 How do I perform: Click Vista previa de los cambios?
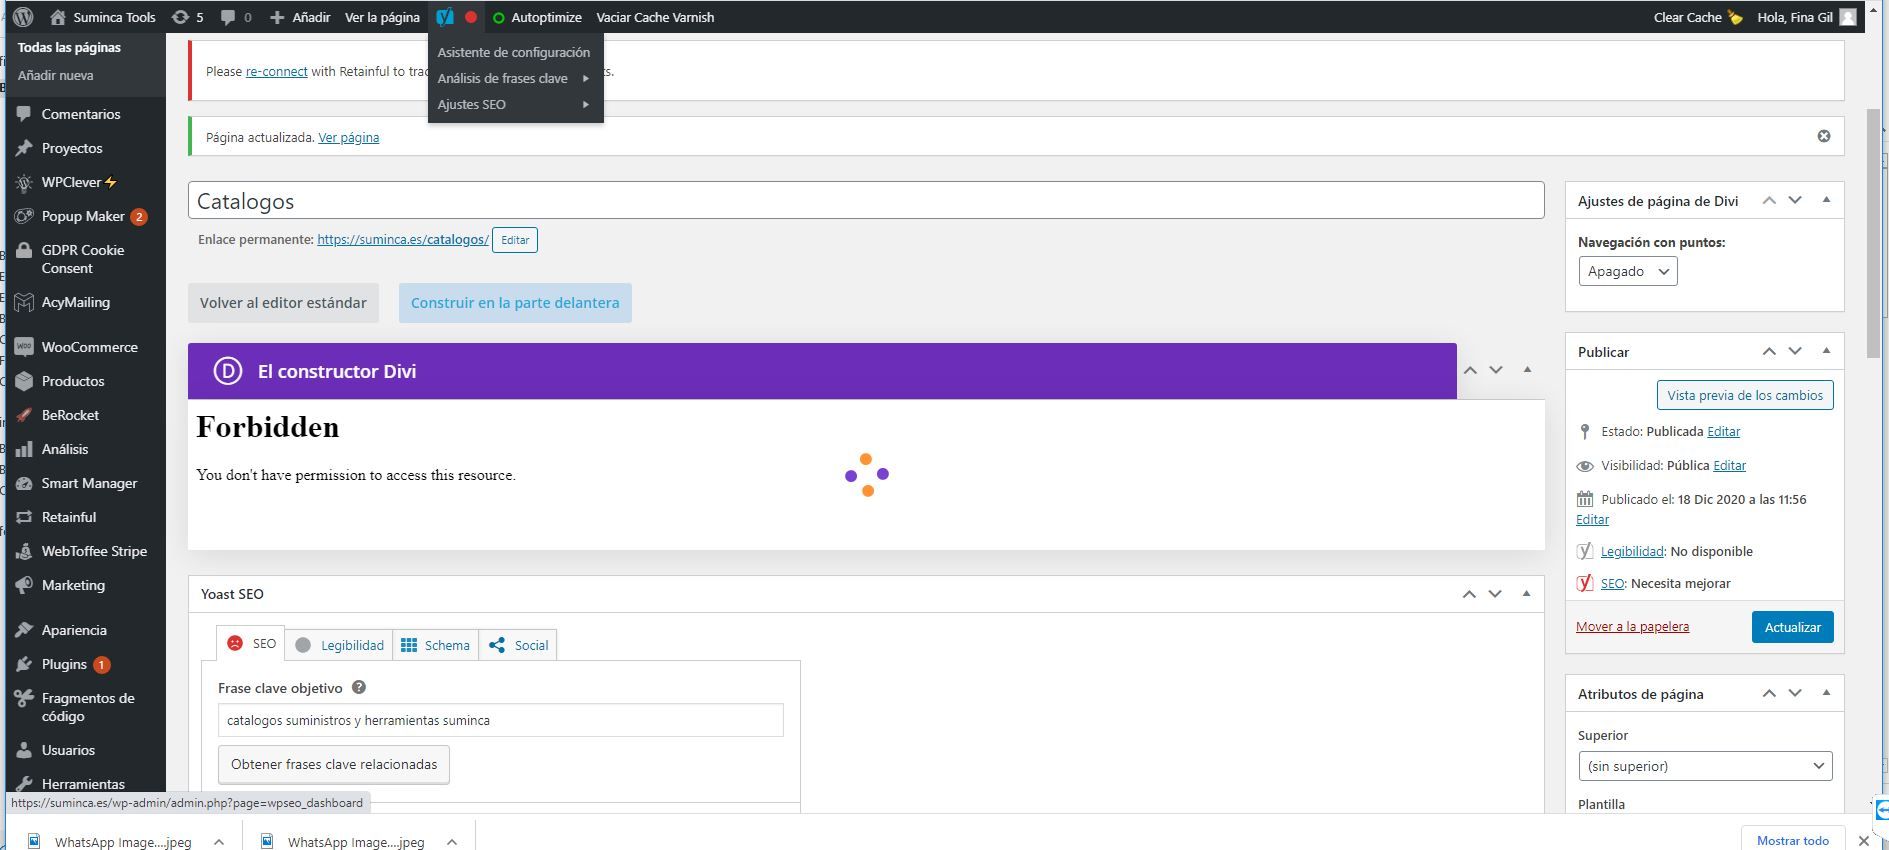pyautogui.click(x=1745, y=395)
